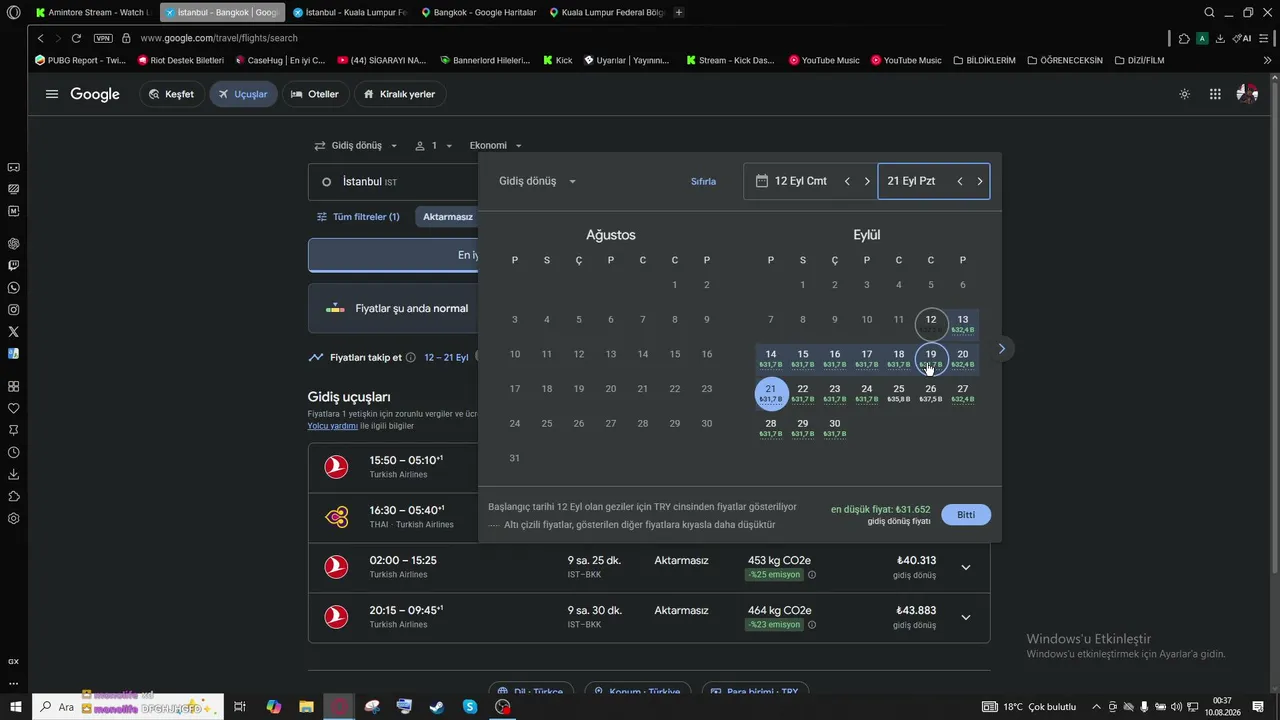Open the PUBG Report bookmark
The image size is (1280, 720).
[80, 60]
